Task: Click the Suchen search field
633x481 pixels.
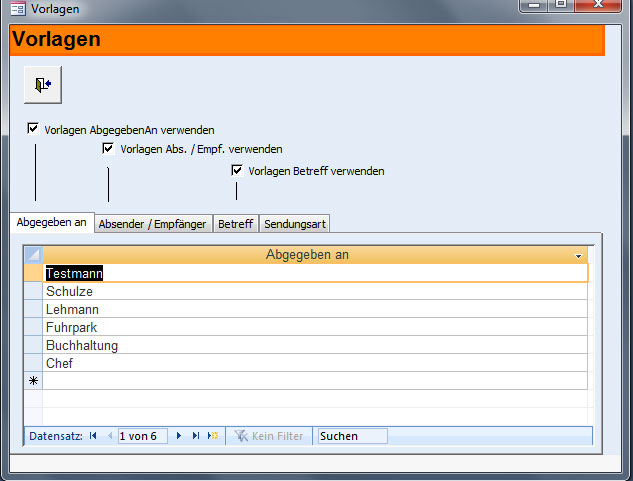Action: point(352,436)
